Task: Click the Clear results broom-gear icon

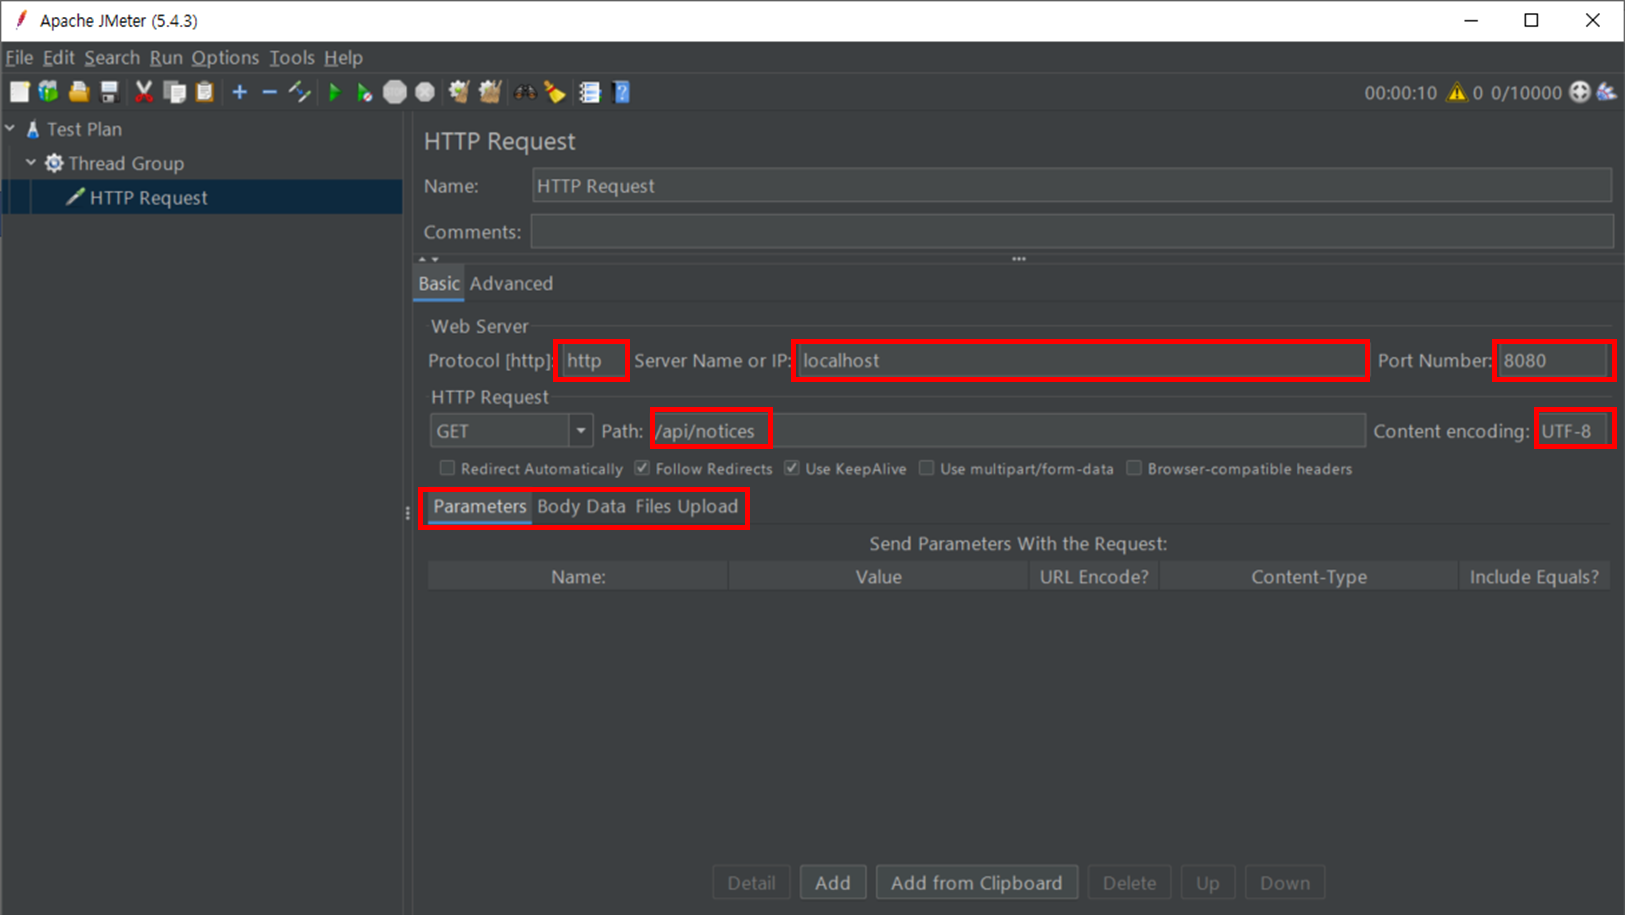Action: pos(459,93)
